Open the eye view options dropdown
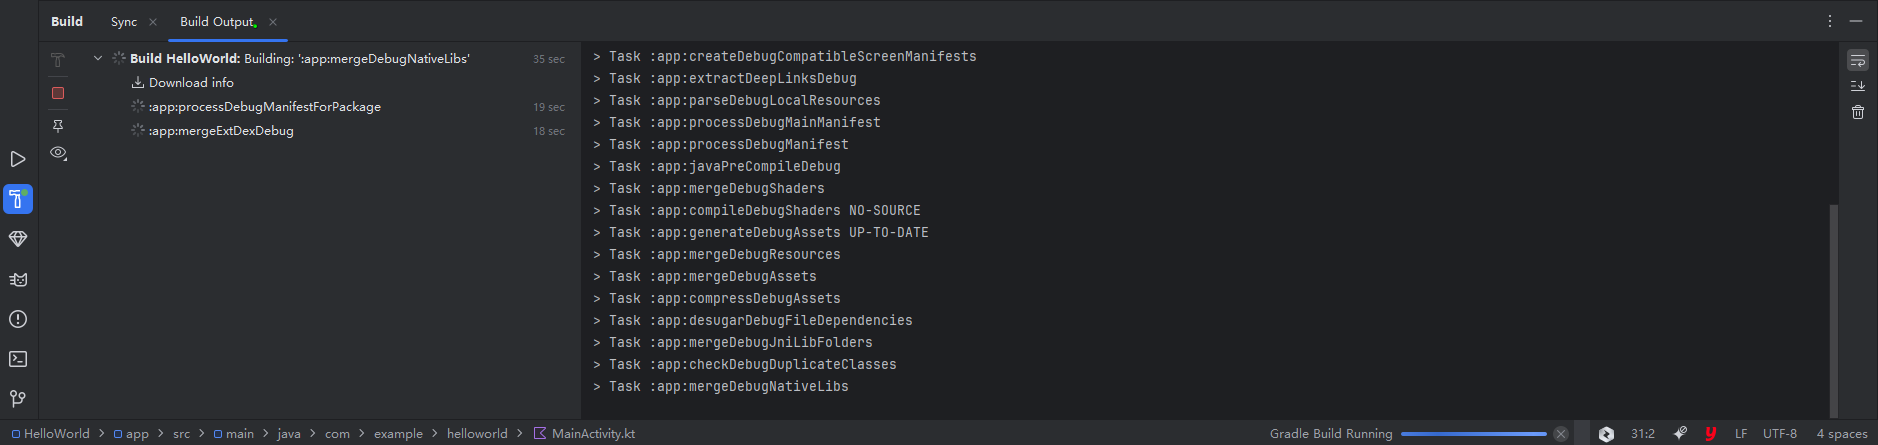 pos(58,153)
